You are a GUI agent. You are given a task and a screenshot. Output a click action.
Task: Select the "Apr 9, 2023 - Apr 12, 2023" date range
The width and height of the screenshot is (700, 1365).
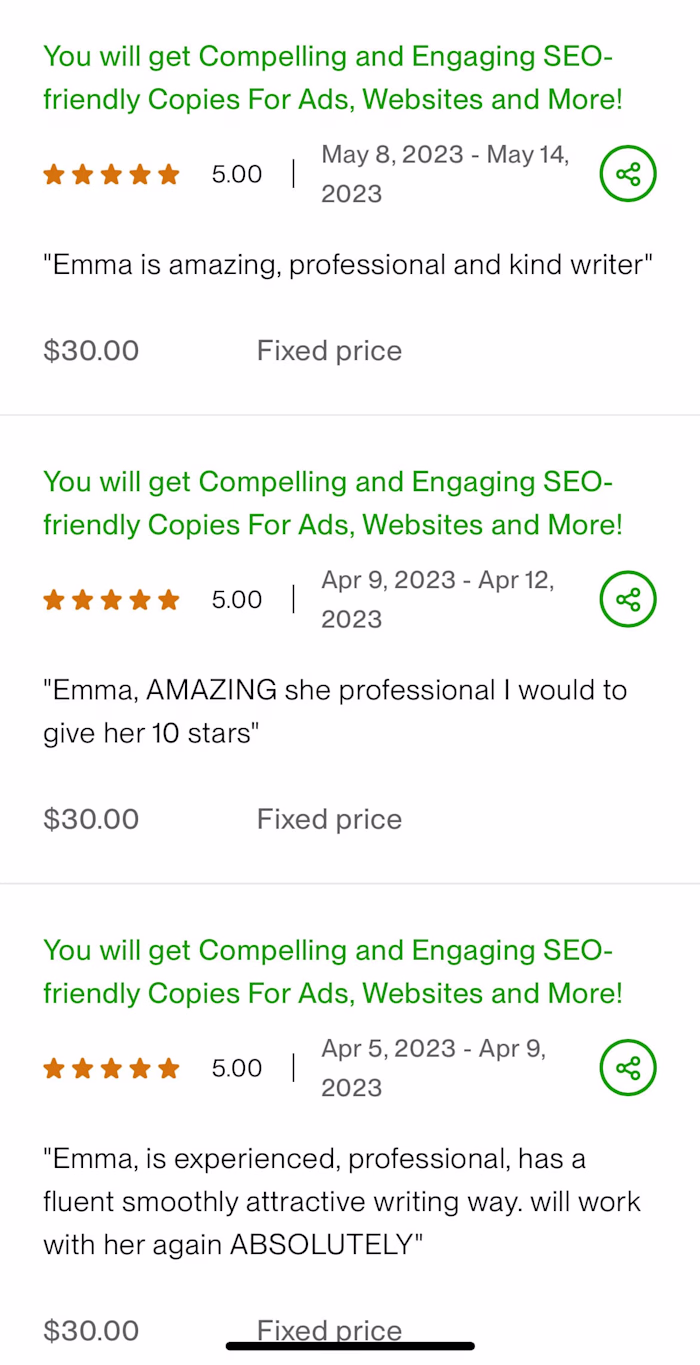pyautogui.click(x=437, y=599)
